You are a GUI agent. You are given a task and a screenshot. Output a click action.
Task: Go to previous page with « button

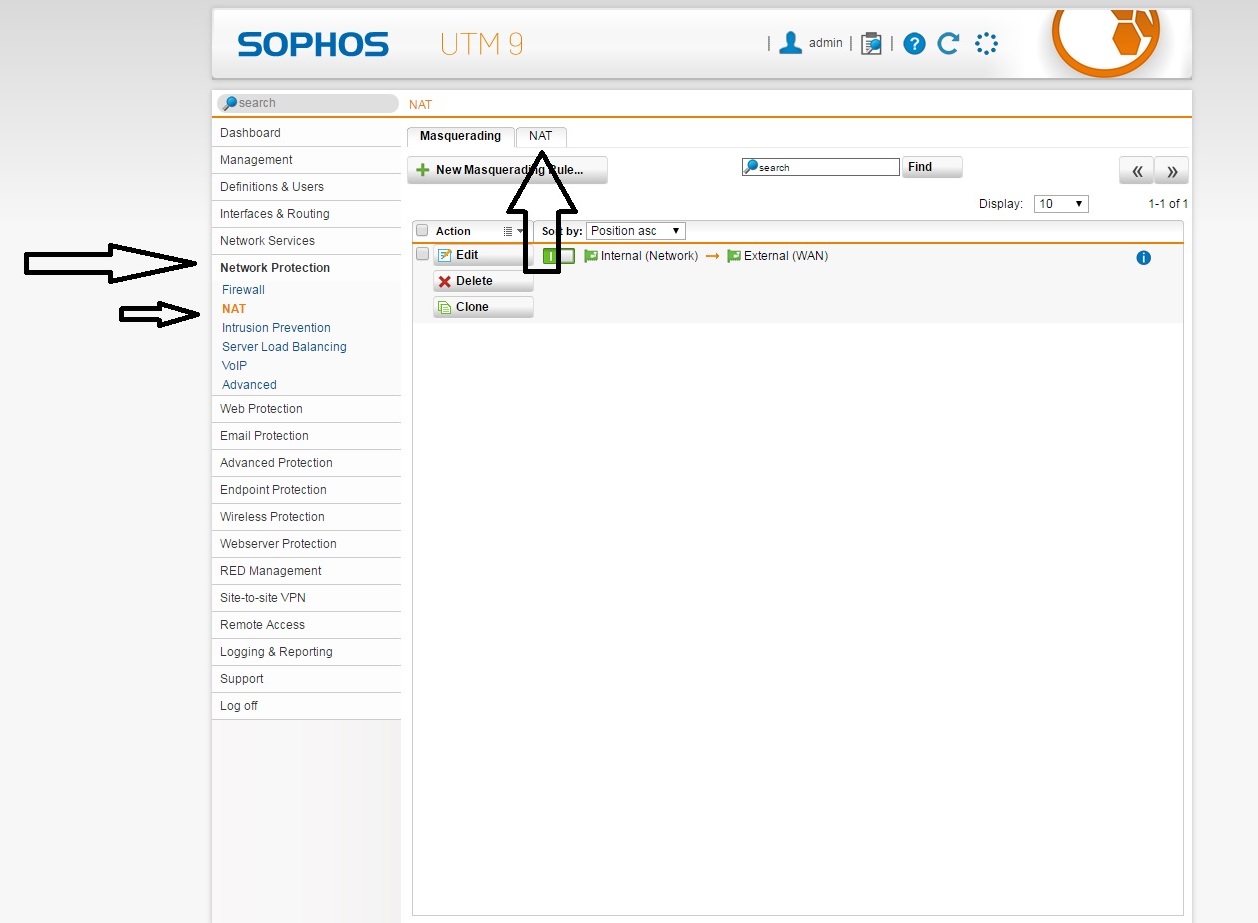click(x=1136, y=171)
